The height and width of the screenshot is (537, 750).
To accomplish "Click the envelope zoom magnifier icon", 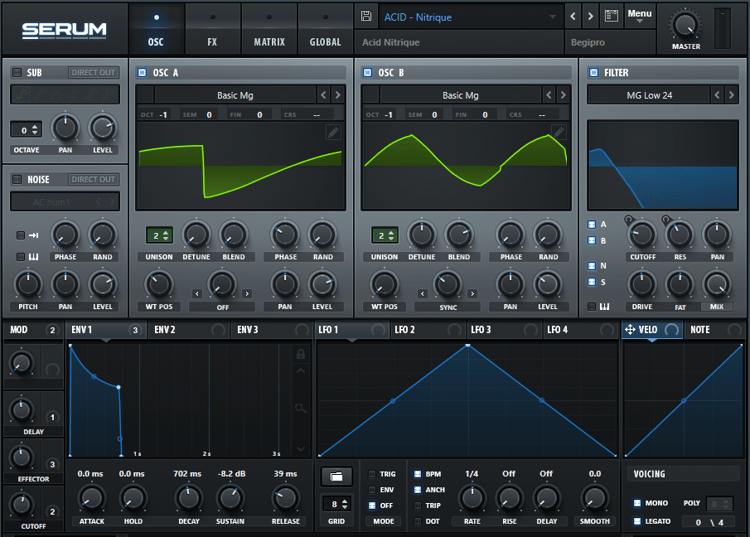I will 300,408.
